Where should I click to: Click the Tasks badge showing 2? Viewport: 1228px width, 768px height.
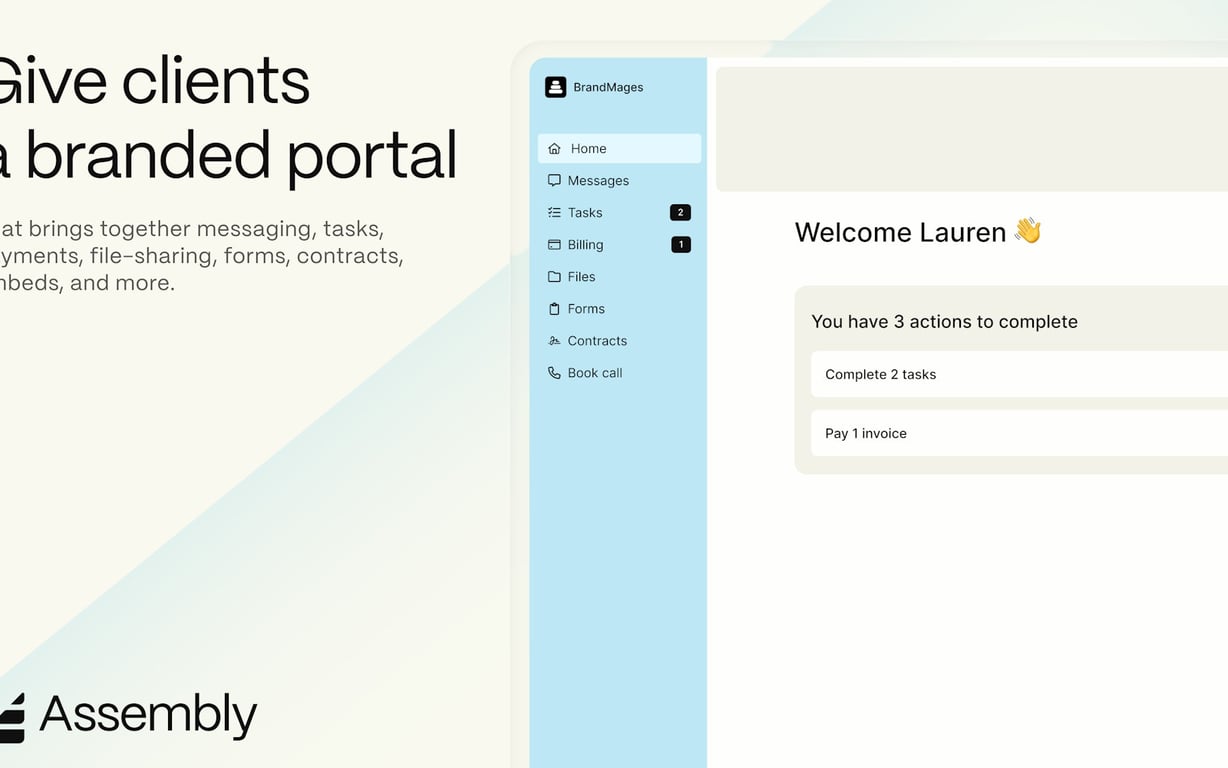click(680, 212)
